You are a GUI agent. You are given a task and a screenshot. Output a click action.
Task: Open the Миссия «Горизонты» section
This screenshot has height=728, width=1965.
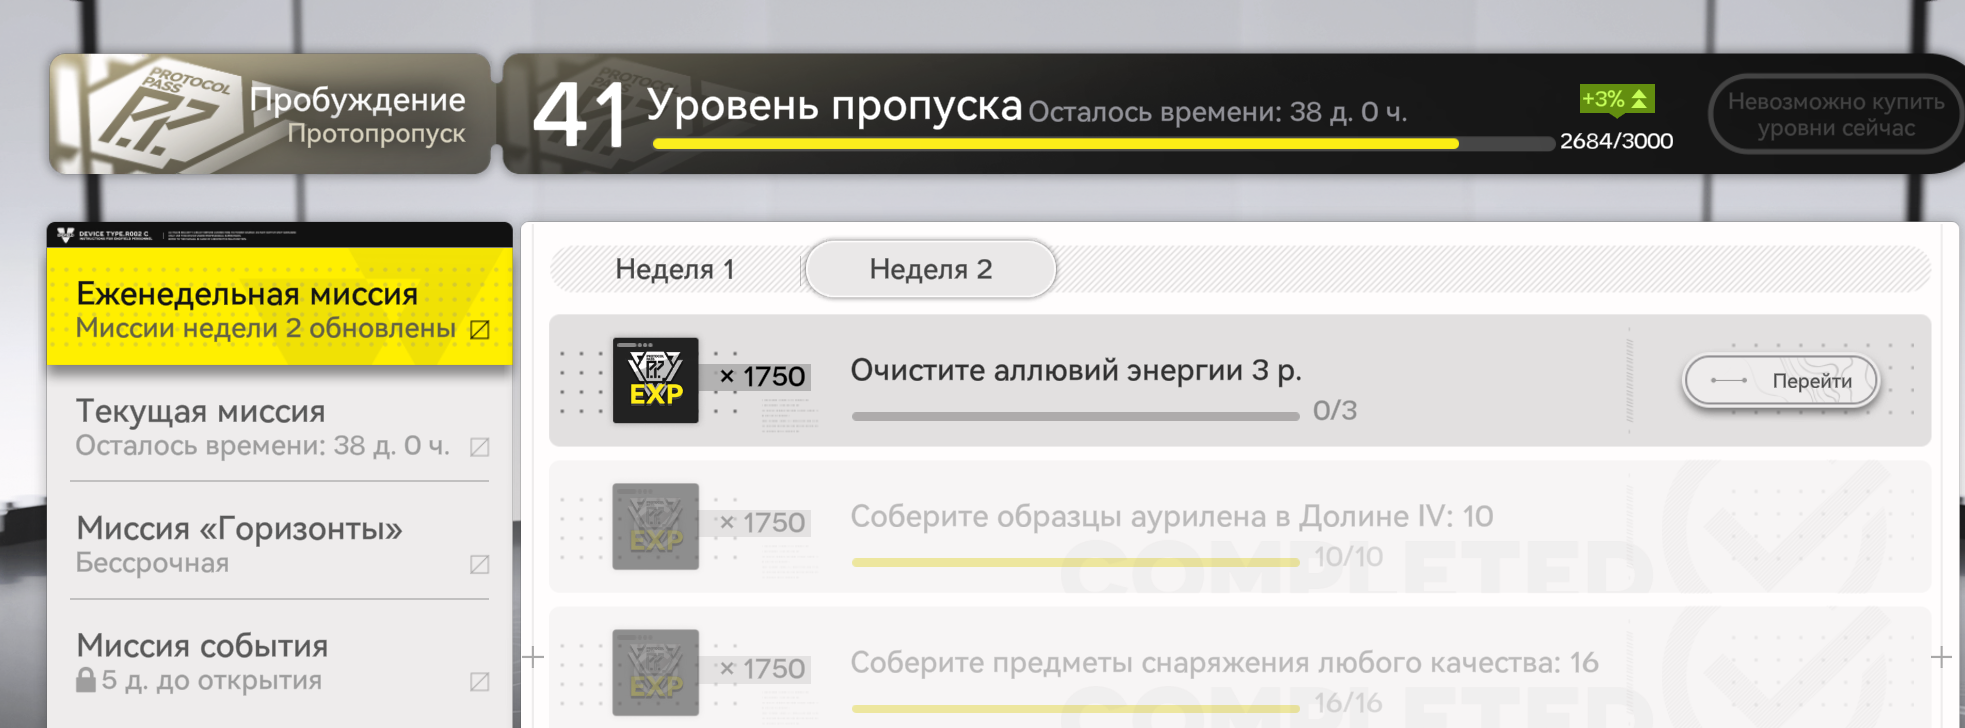[x=280, y=543]
